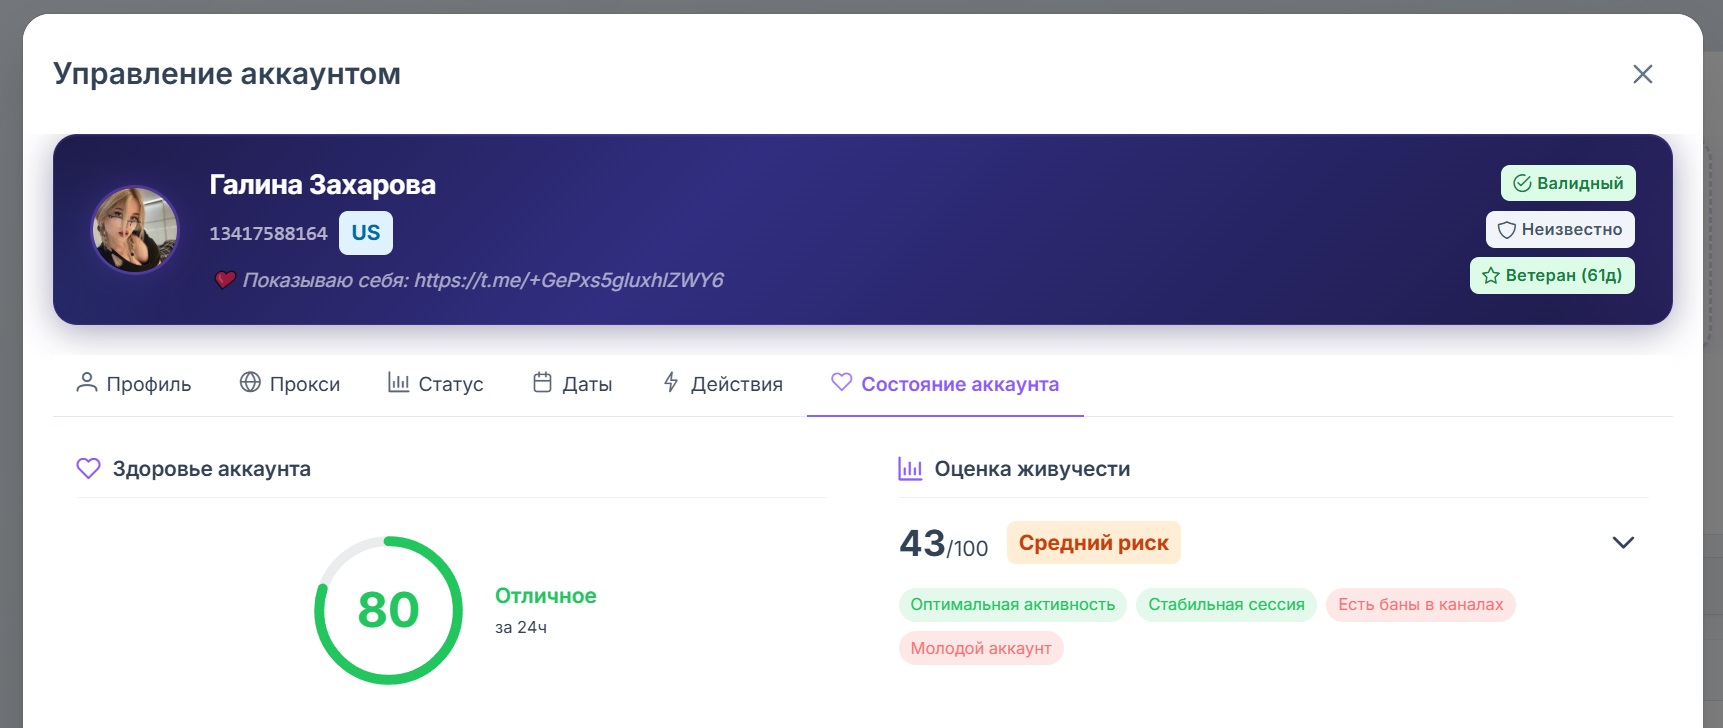Open the Профиль tab
Viewport: 1723px width, 728px height.
pos(133,384)
